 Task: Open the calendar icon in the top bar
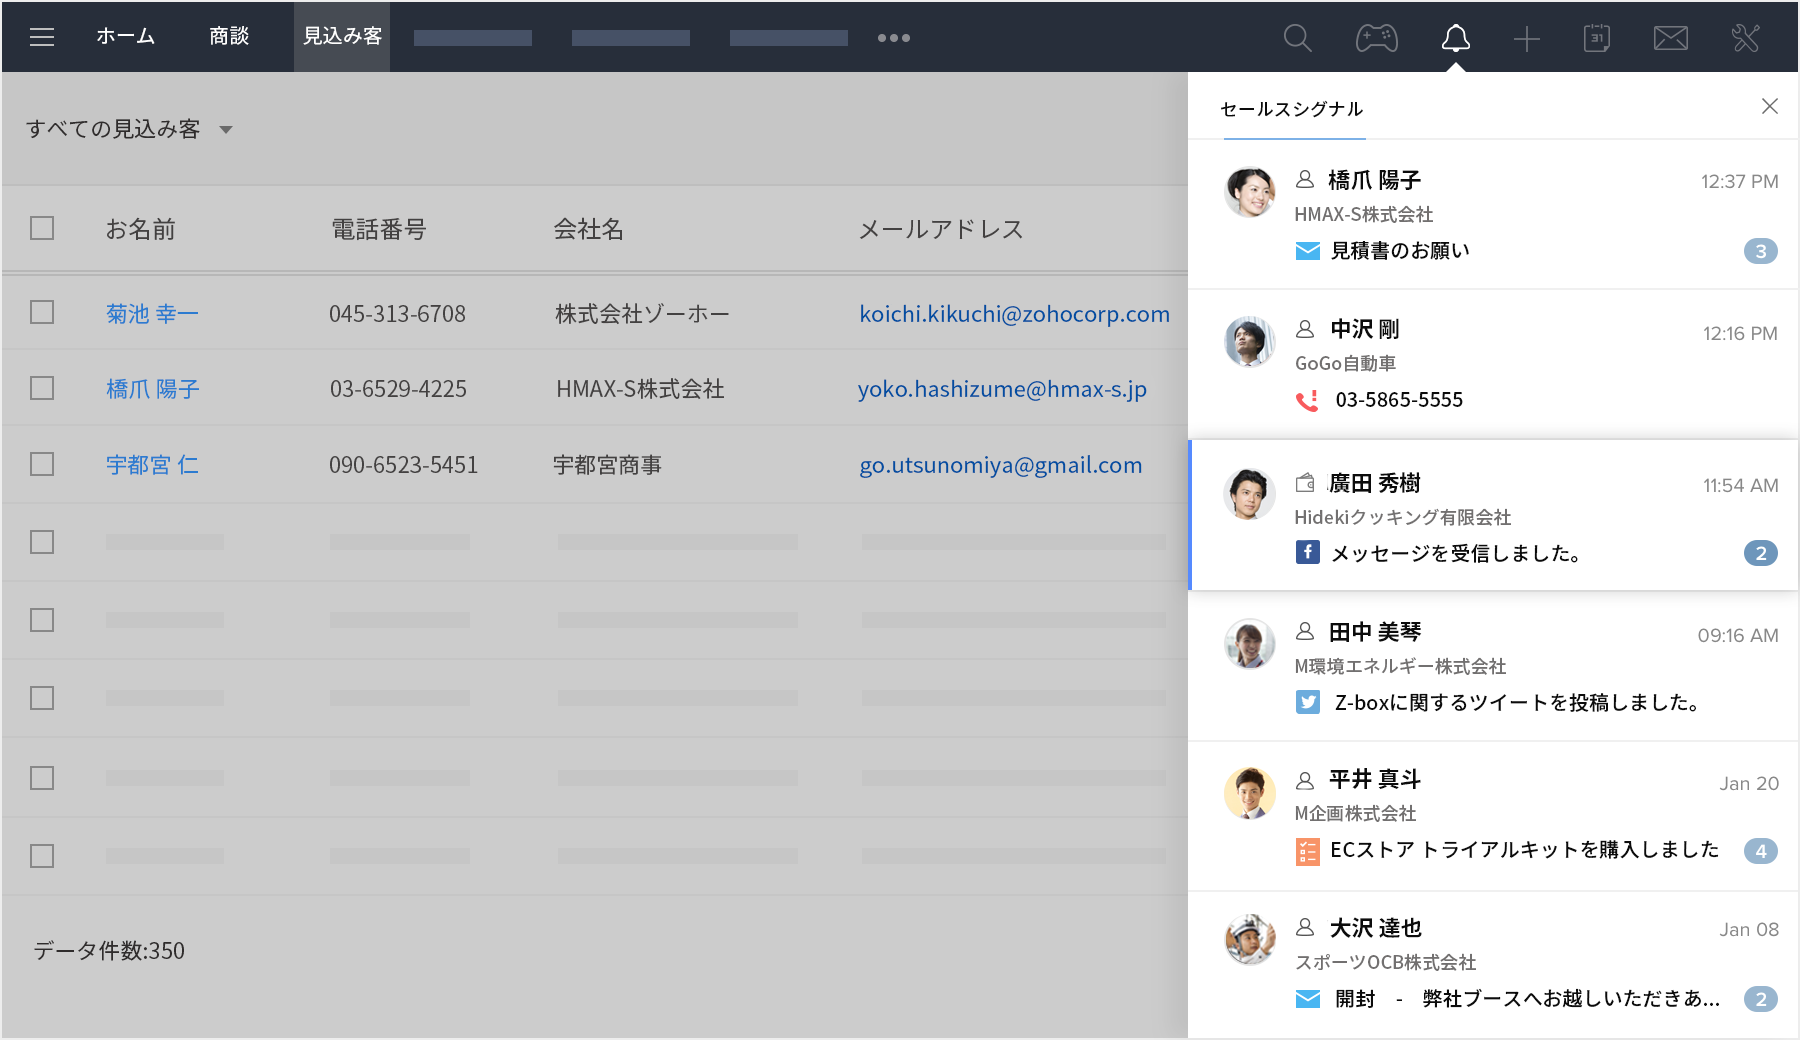[x=1596, y=38]
